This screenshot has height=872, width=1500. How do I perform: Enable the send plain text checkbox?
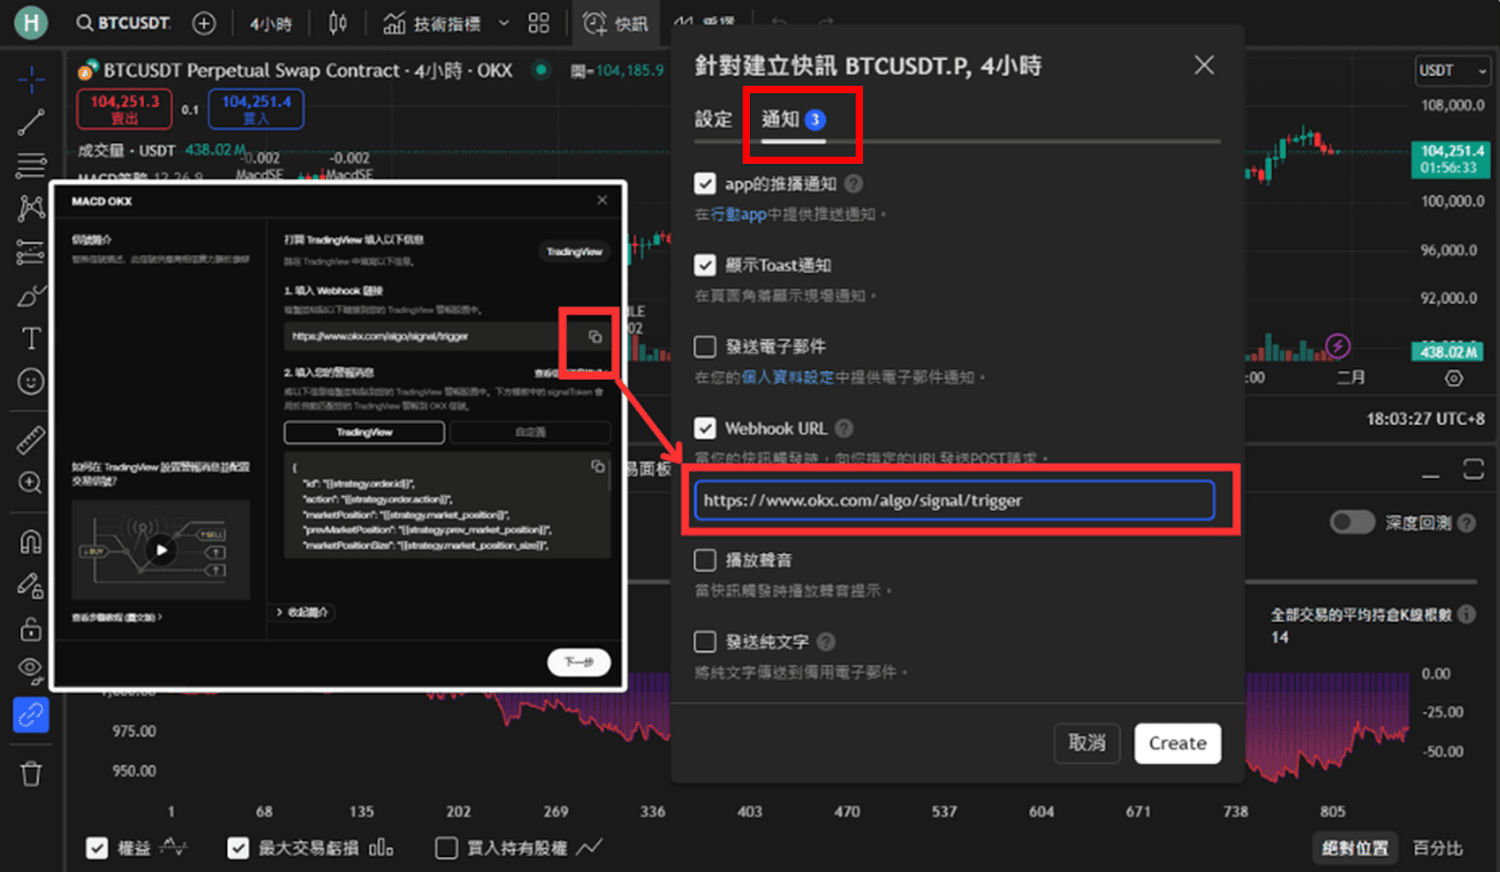pos(705,641)
